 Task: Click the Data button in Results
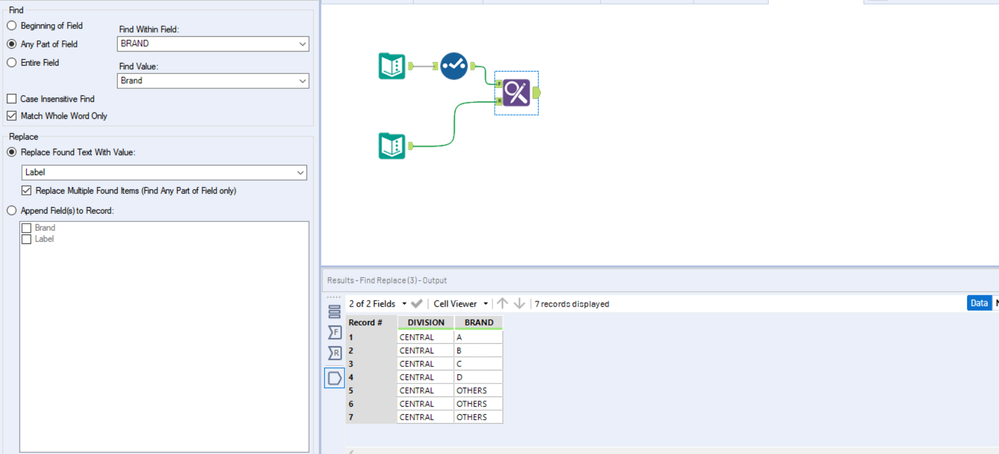click(979, 304)
